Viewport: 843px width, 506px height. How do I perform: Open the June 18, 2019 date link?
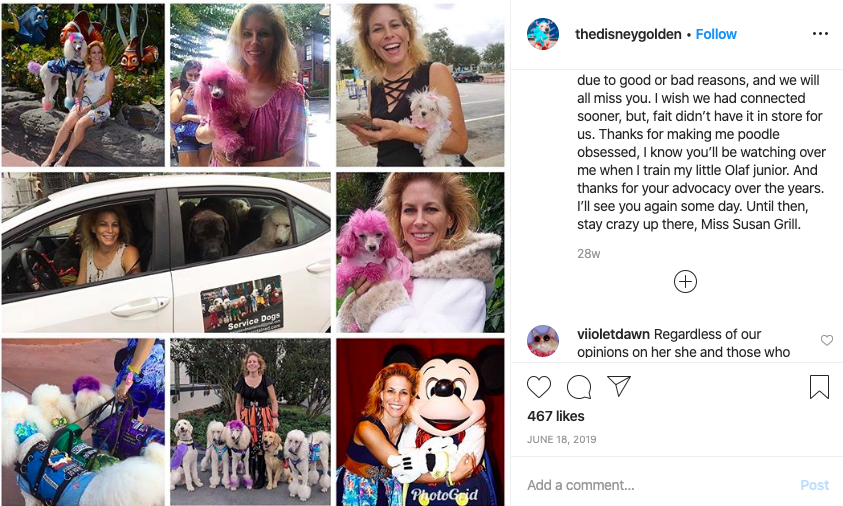tap(562, 439)
